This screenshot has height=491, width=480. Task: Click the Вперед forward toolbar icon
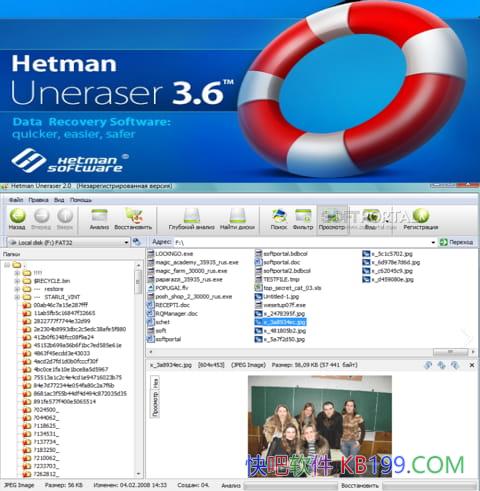click(42, 215)
